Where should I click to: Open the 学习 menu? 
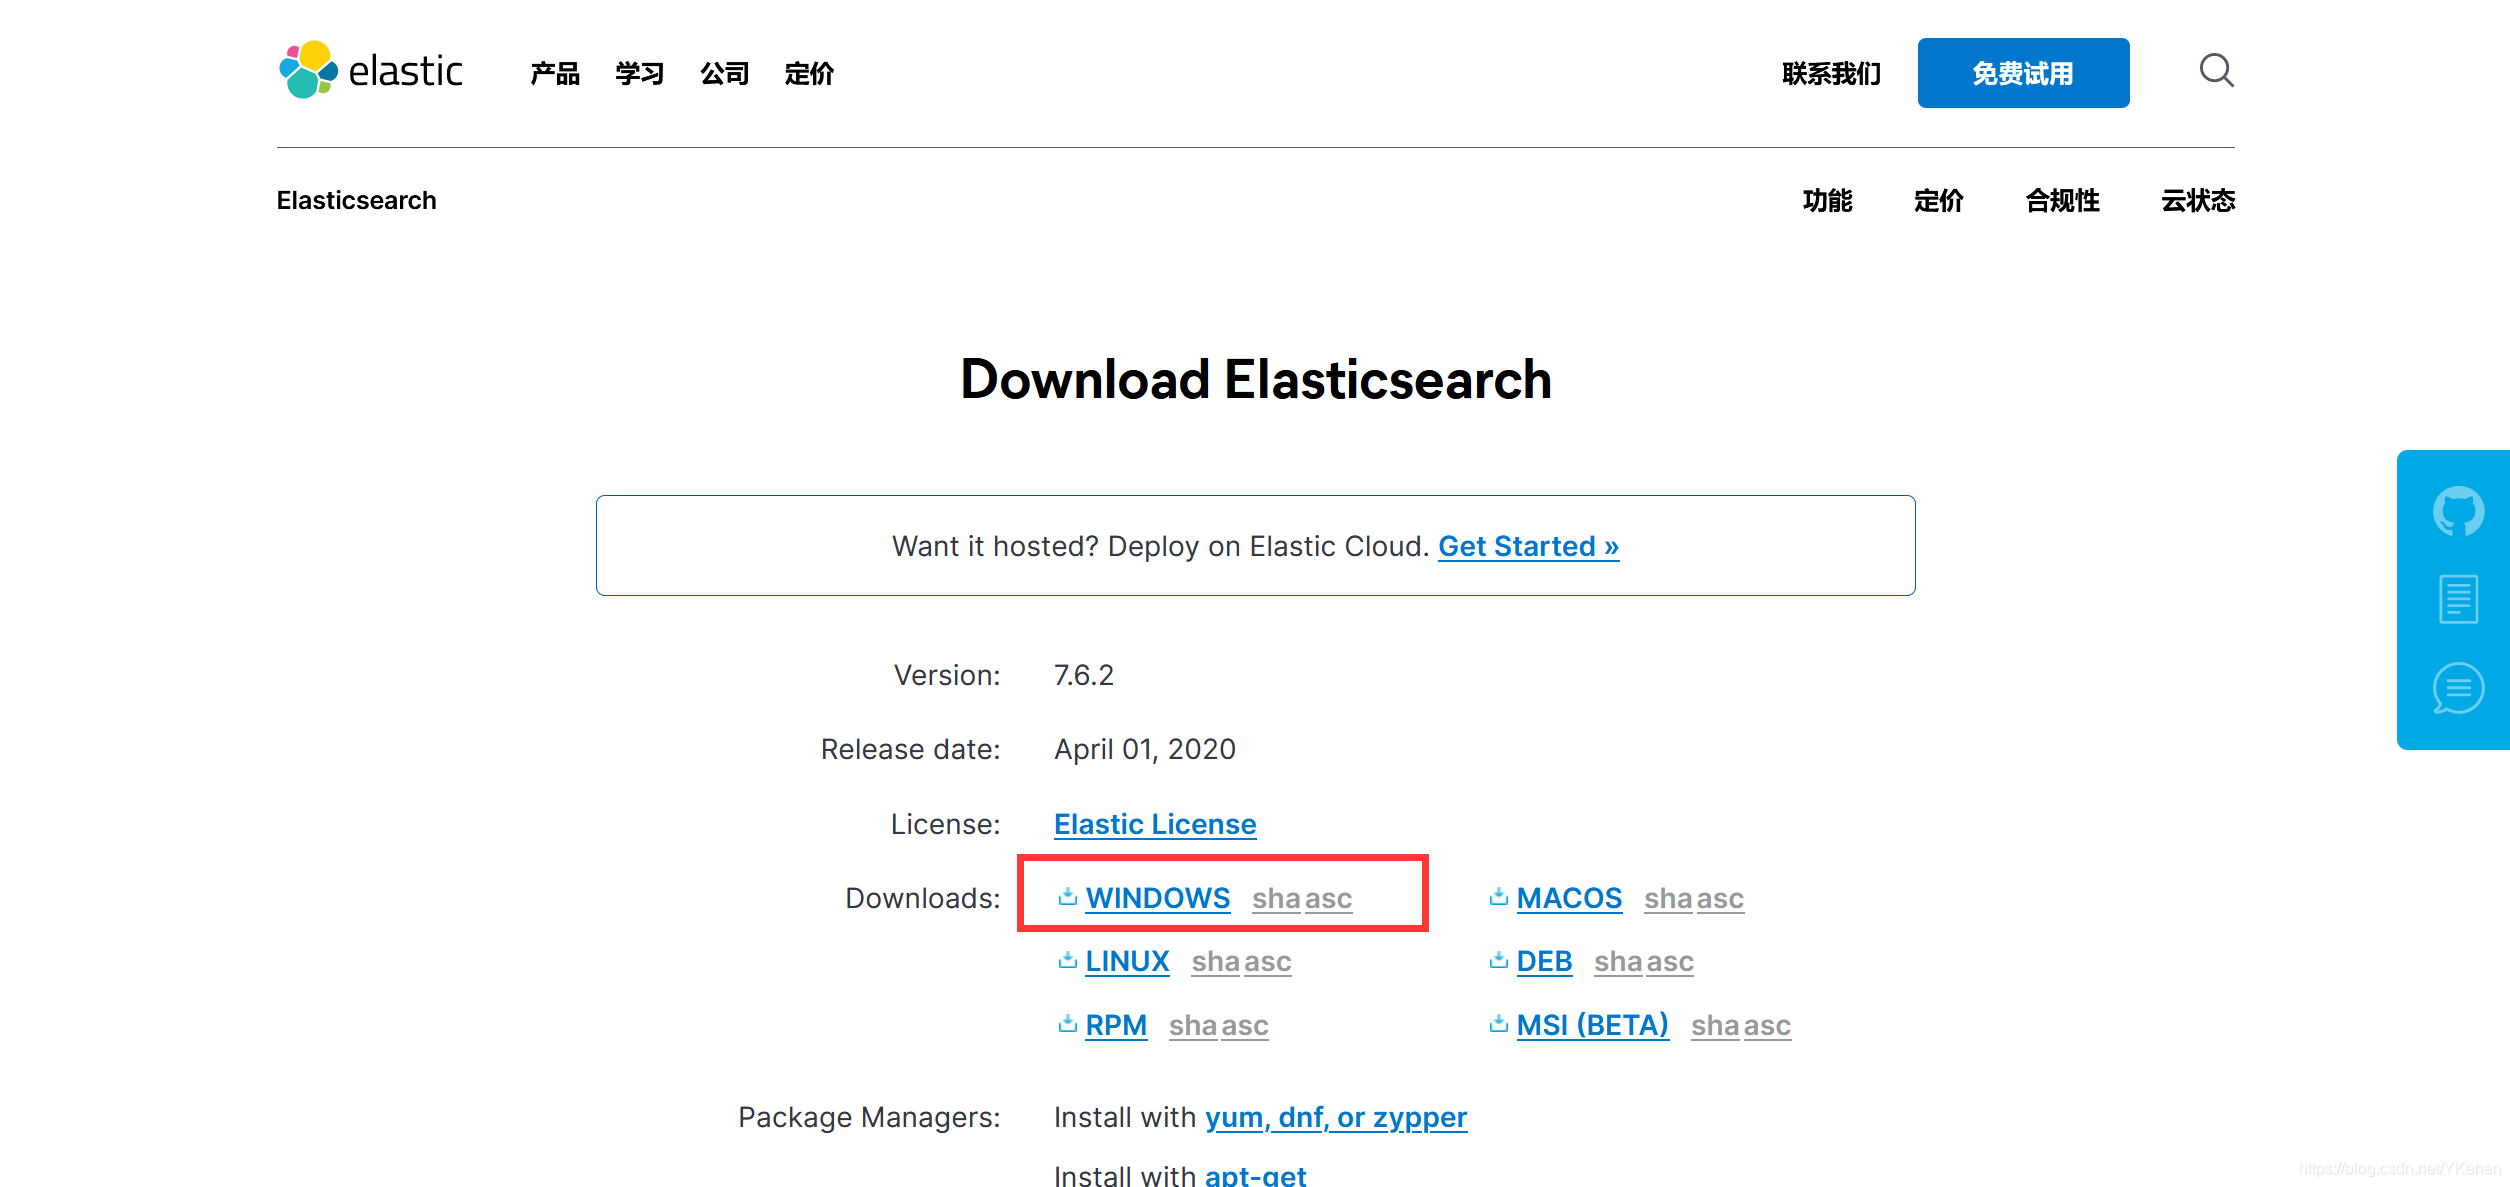coord(640,73)
